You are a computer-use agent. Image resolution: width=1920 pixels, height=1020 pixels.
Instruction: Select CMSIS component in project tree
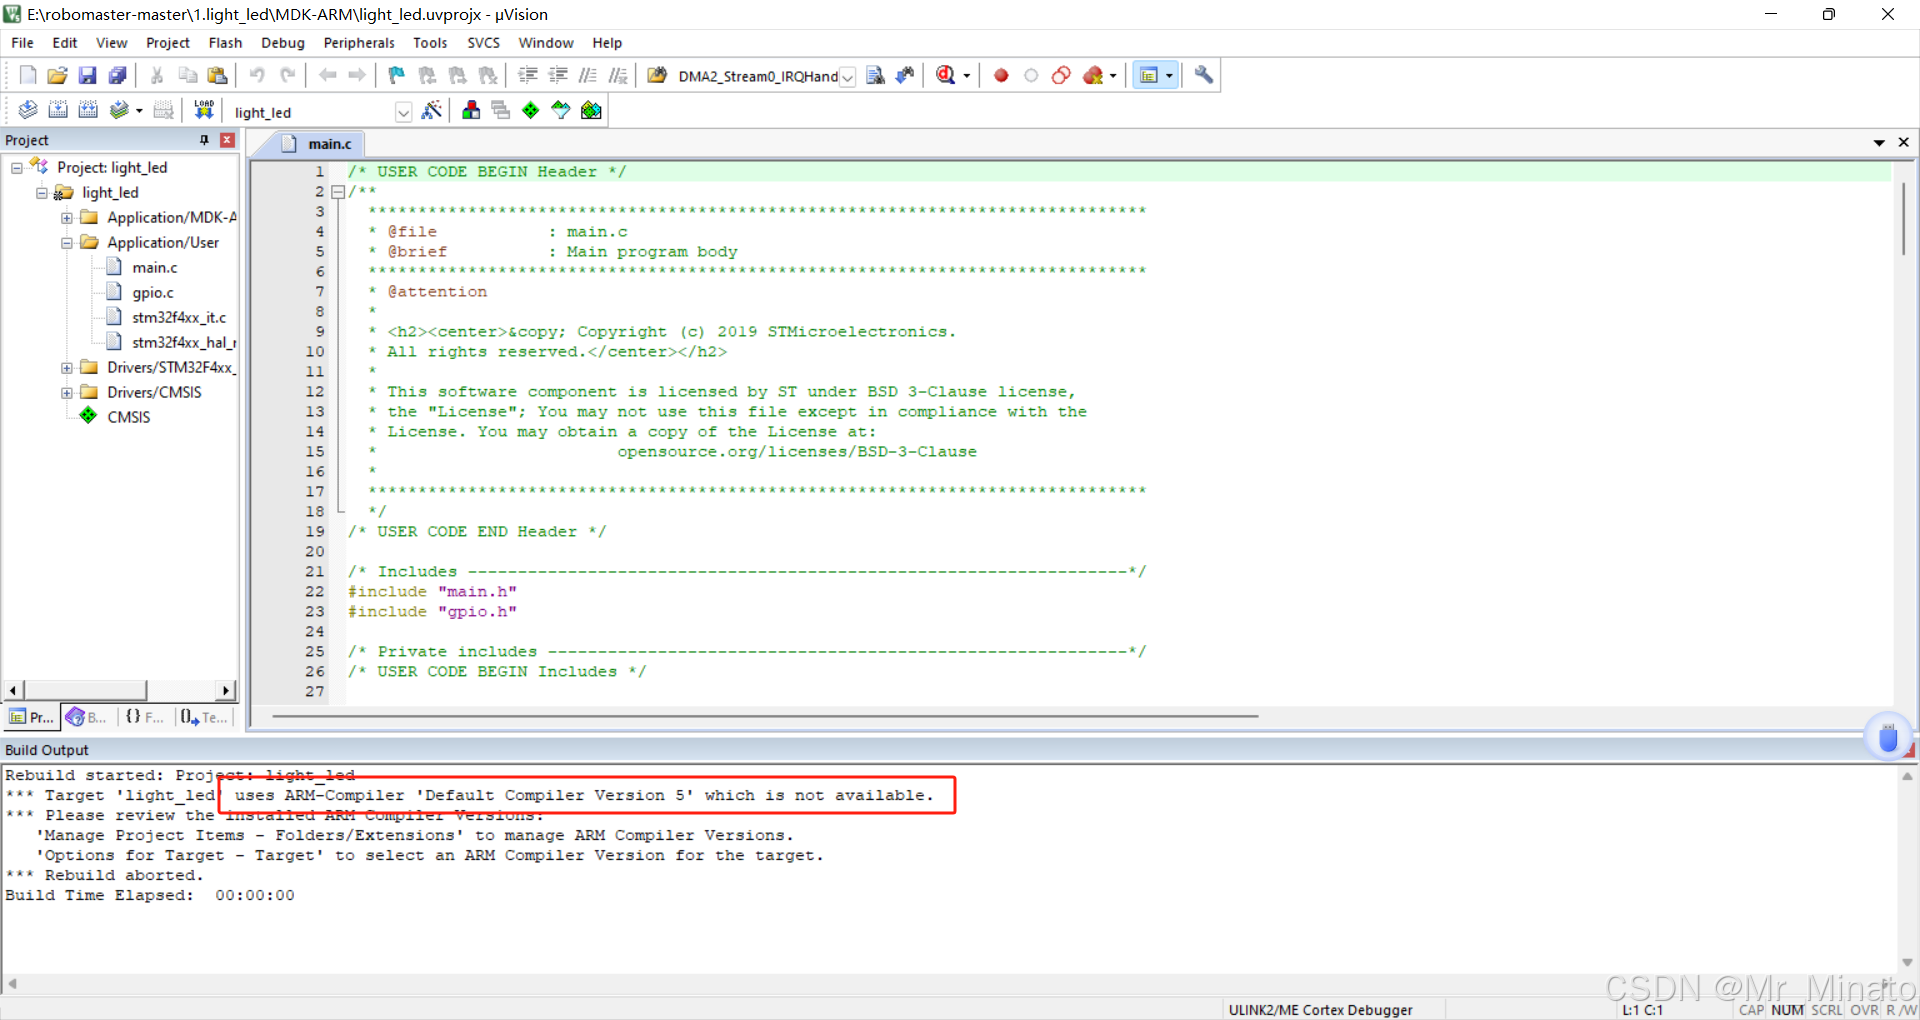point(128,418)
